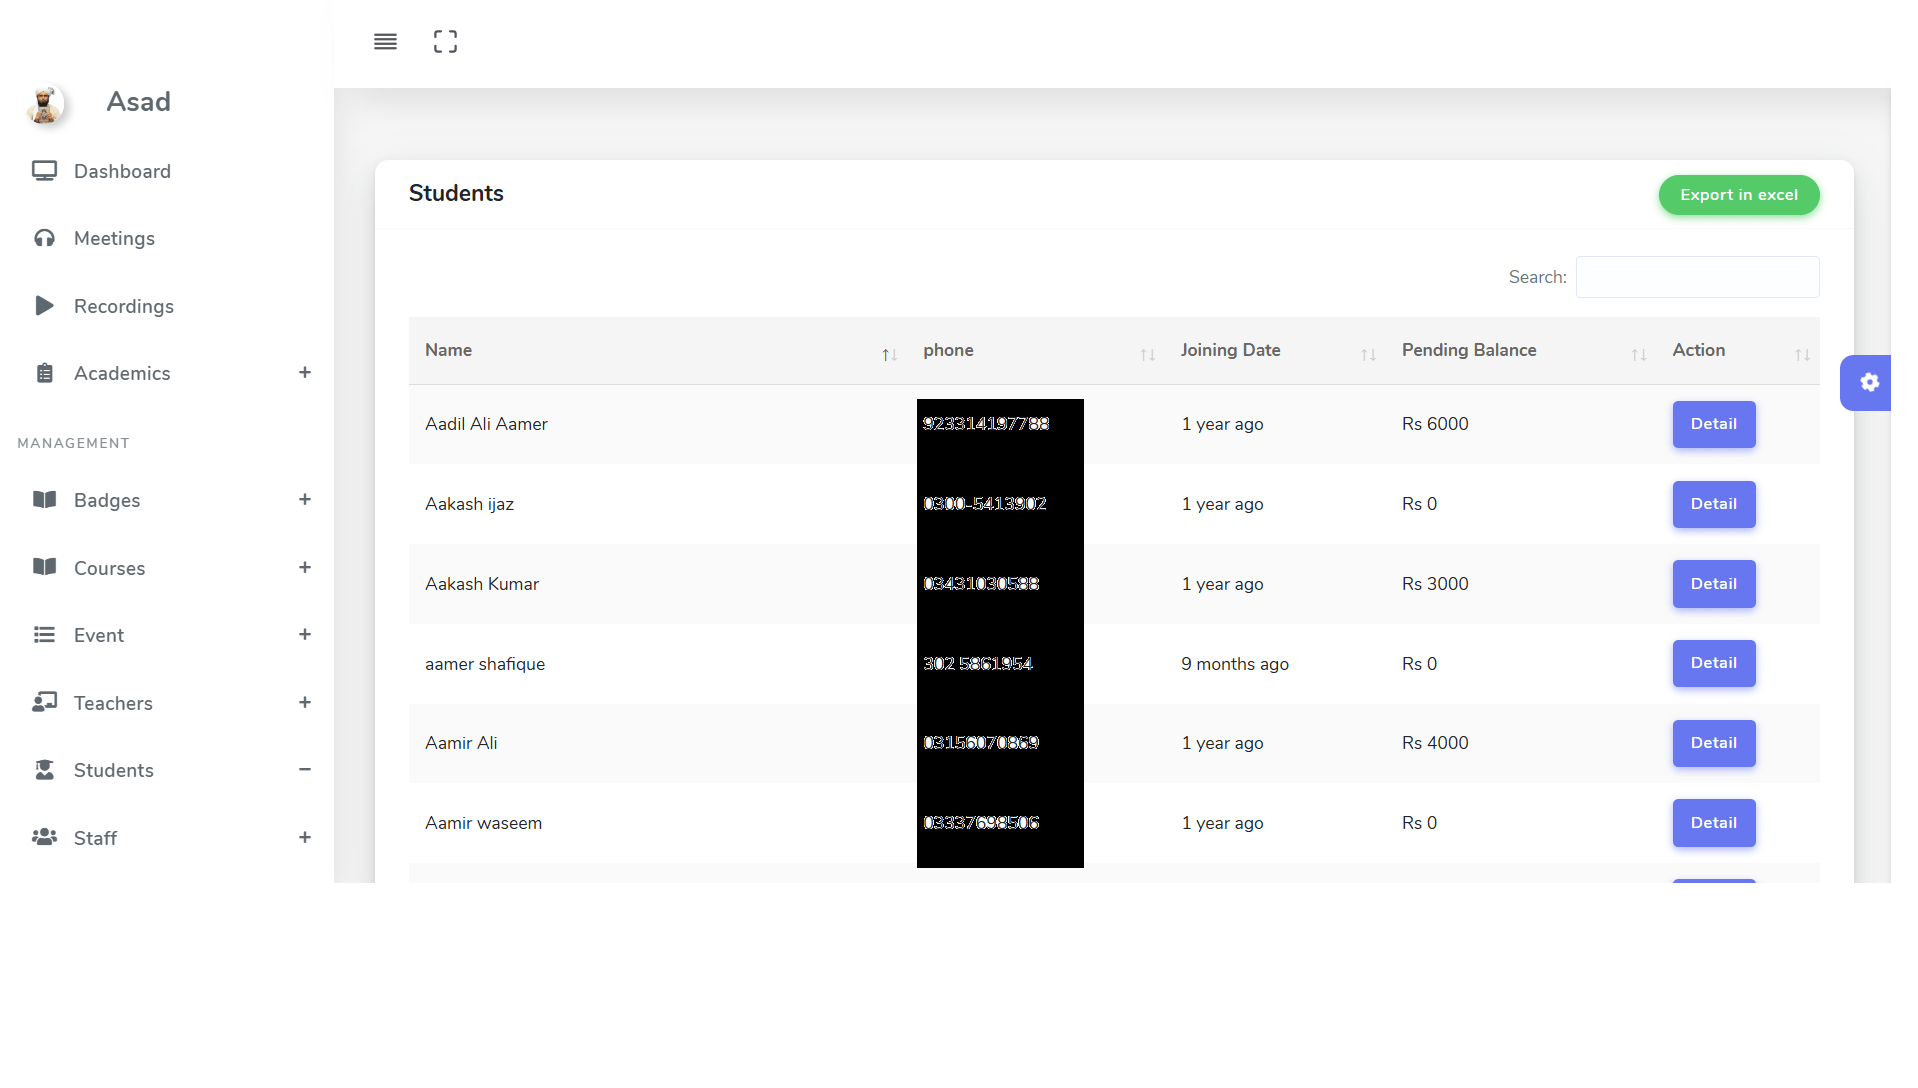Screen dimensions: 1918x1088
Task: Click the Students graduate icon
Action: tap(44, 770)
